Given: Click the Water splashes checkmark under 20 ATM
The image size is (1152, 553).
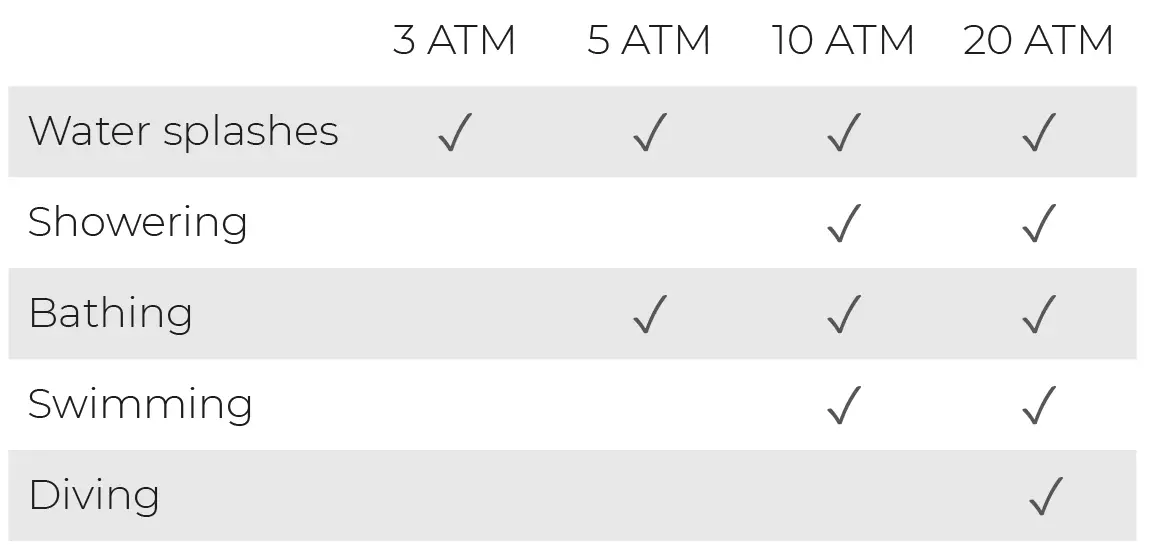Looking at the screenshot, I should [x=1039, y=132].
